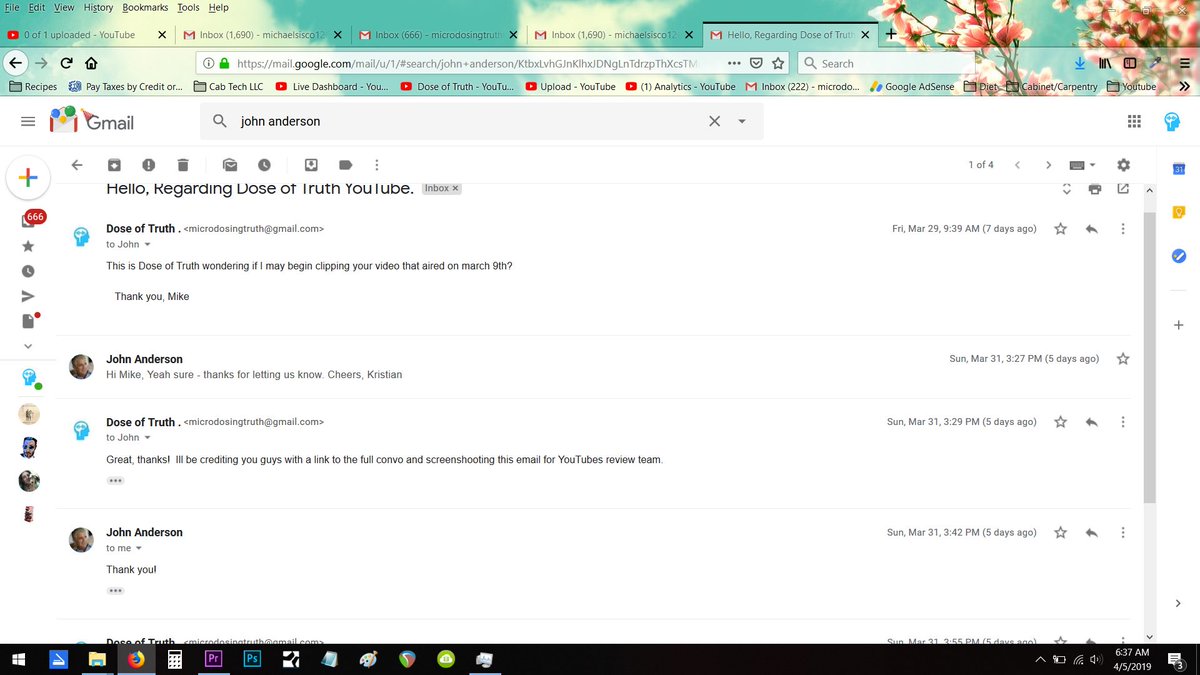
Task: Snooze this conversation
Action: tap(264, 164)
